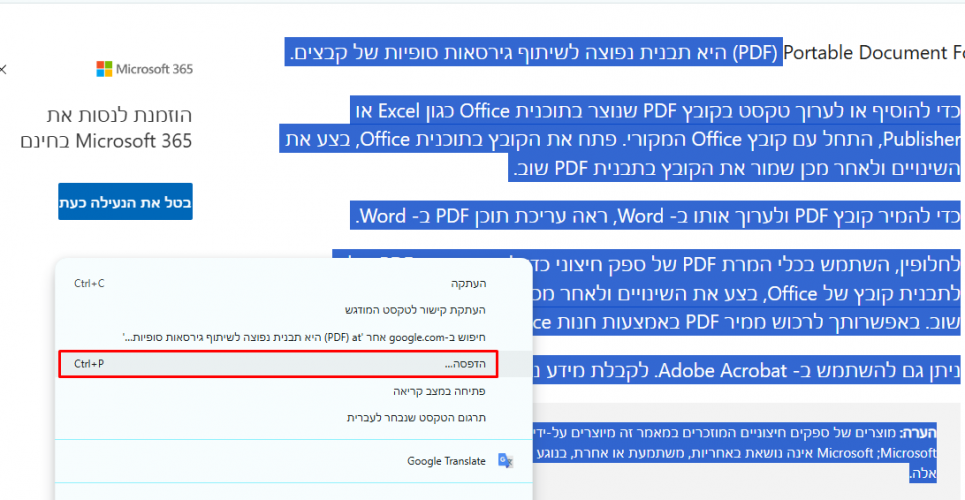The width and height of the screenshot is (965, 500).
Task: Close the Microsoft 365 promo panel
Action: point(3,69)
